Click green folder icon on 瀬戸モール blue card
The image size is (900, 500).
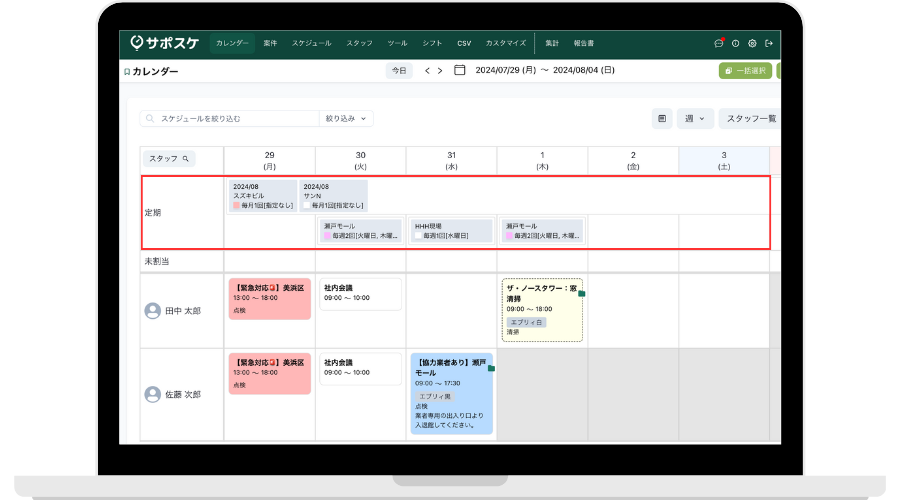(x=491, y=368)
